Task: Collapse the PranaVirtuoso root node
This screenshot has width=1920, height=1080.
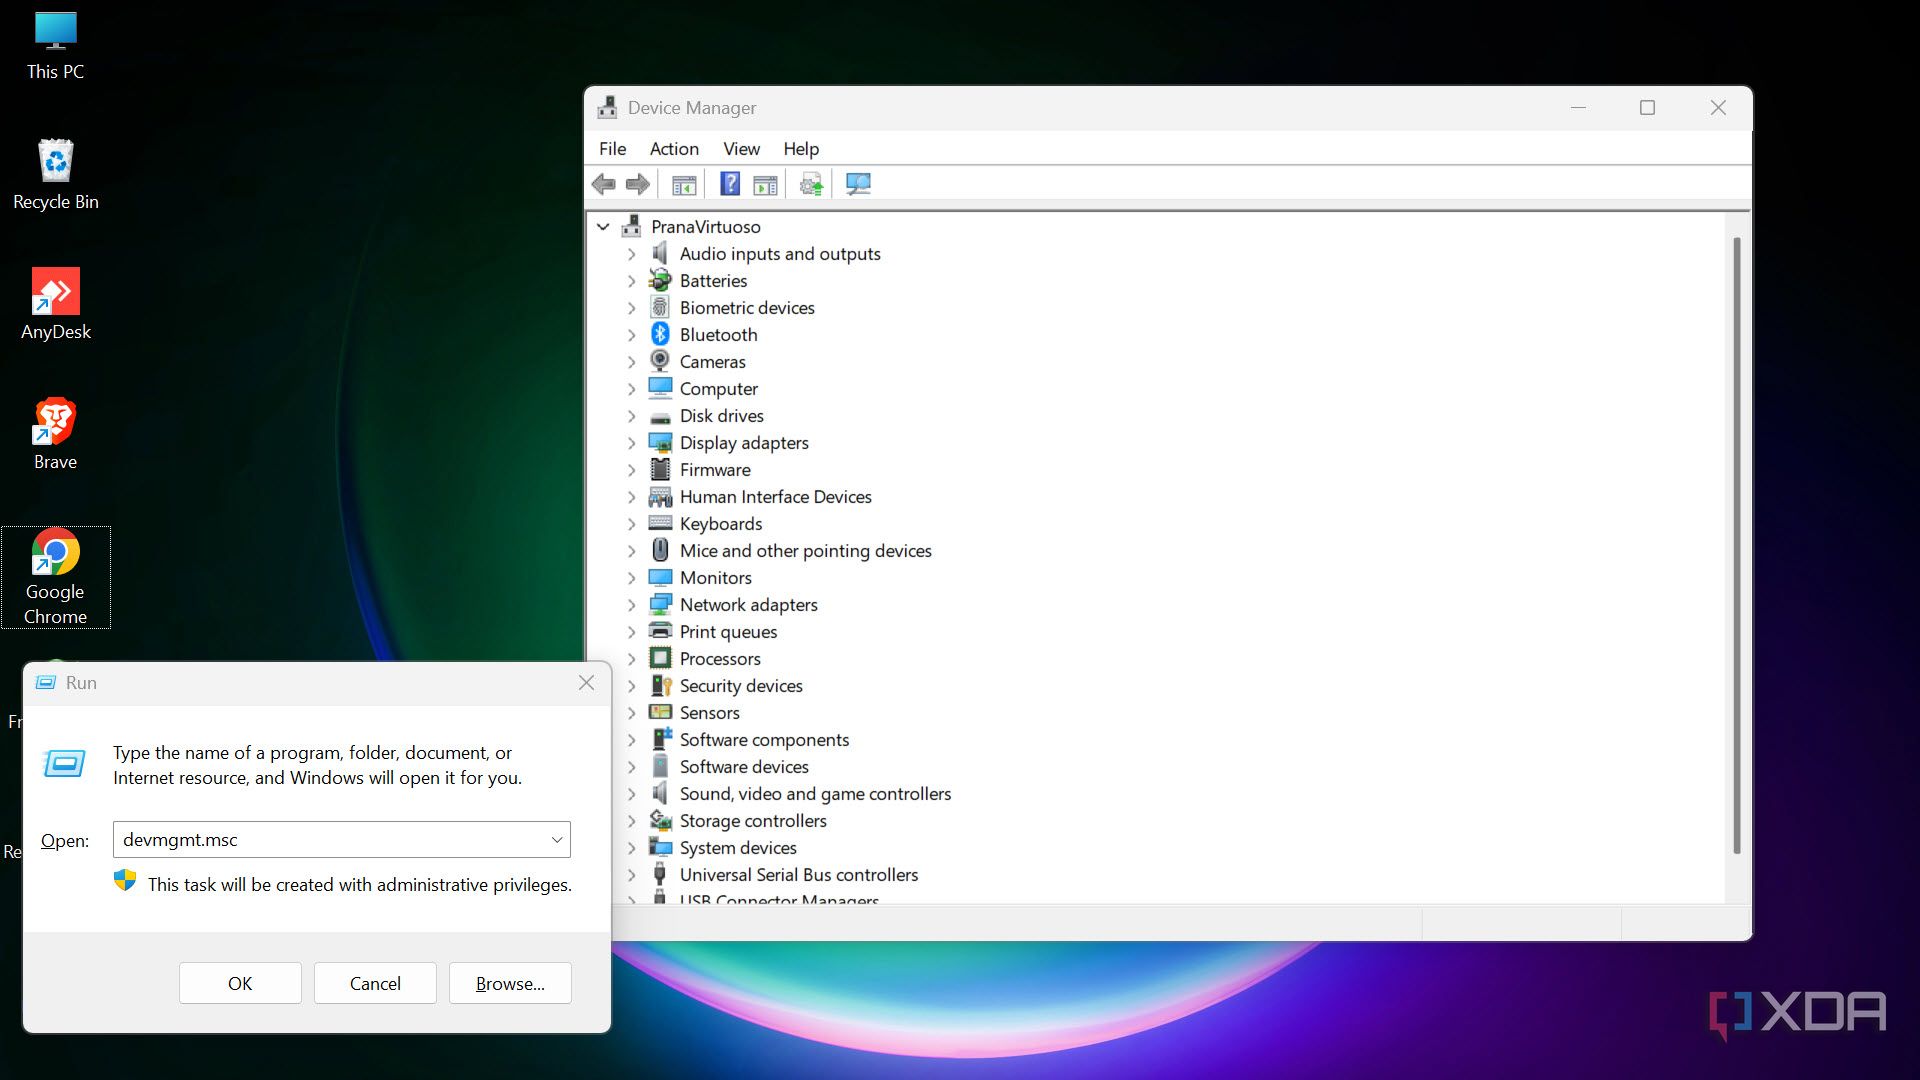Action: [x=603, y=227]
